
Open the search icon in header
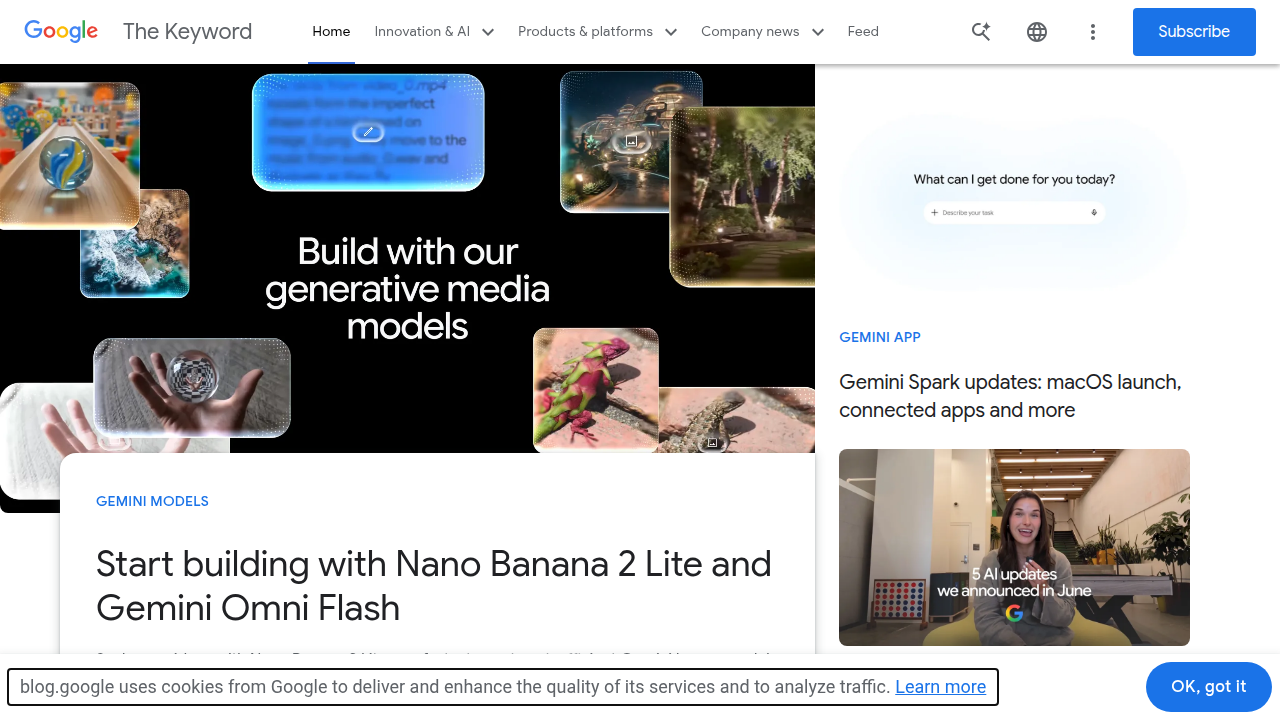pos(981,32)
